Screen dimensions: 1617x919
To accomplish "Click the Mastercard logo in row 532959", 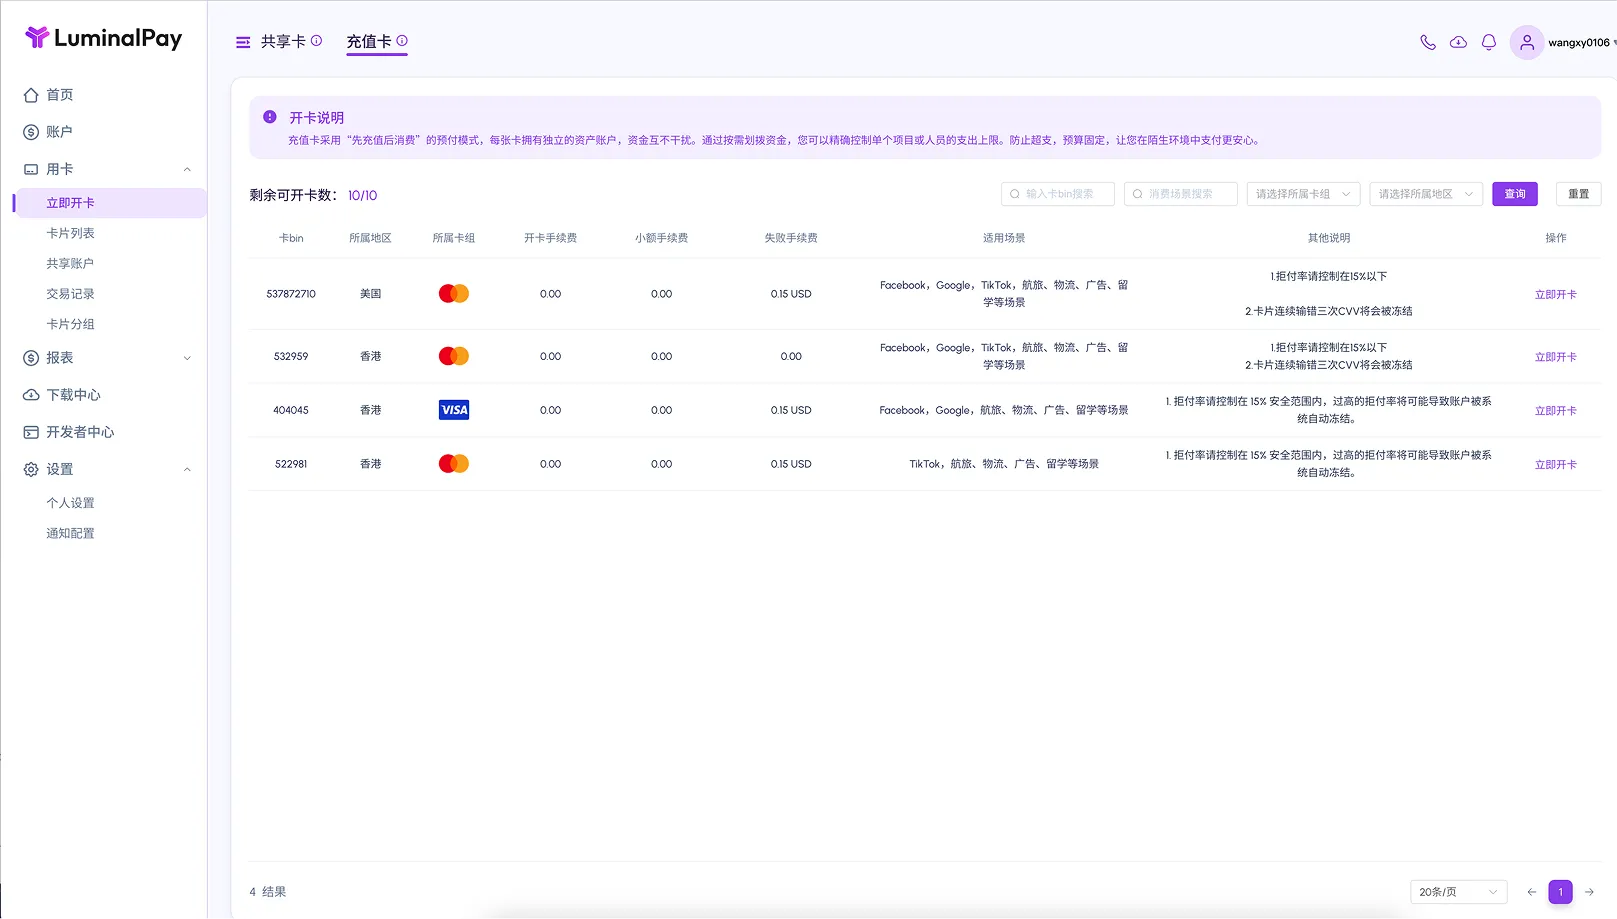I will click(x=454, y=356).
